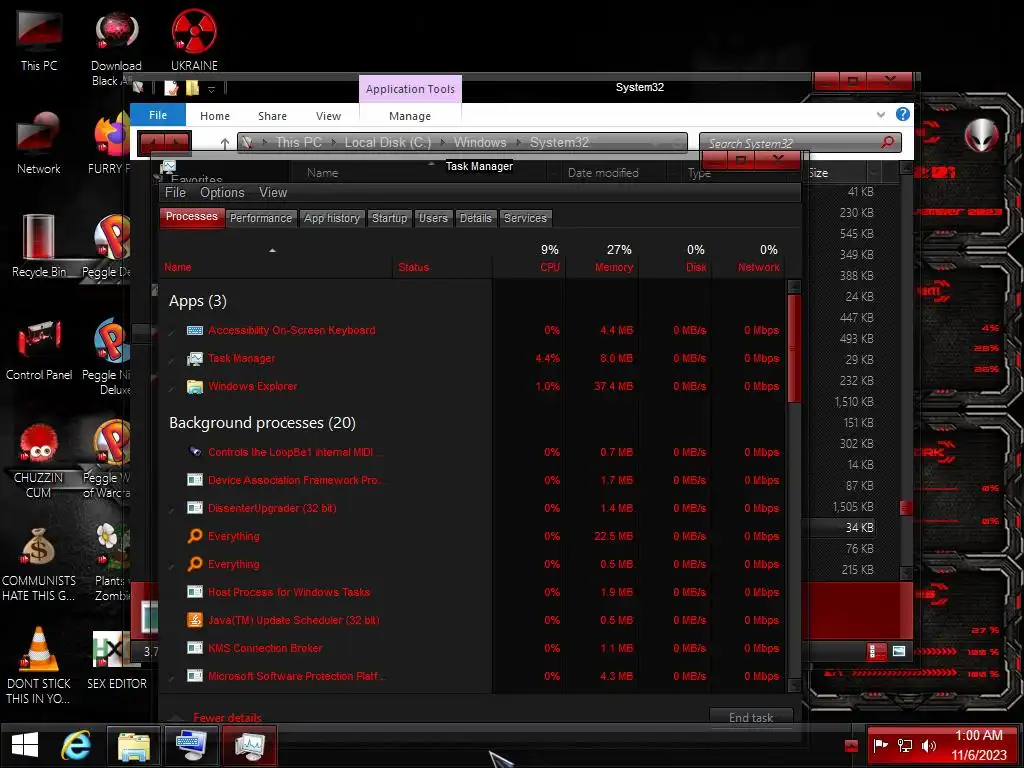
Task: Expand the Windows Explorer process row
Action: [172, 388]
